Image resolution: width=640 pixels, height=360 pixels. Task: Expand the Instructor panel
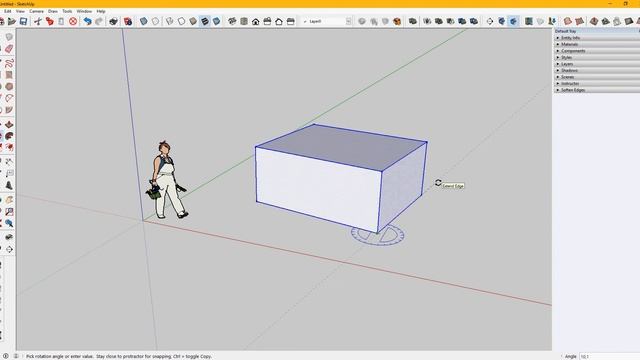pyautogui.click(x=597, y=83)
